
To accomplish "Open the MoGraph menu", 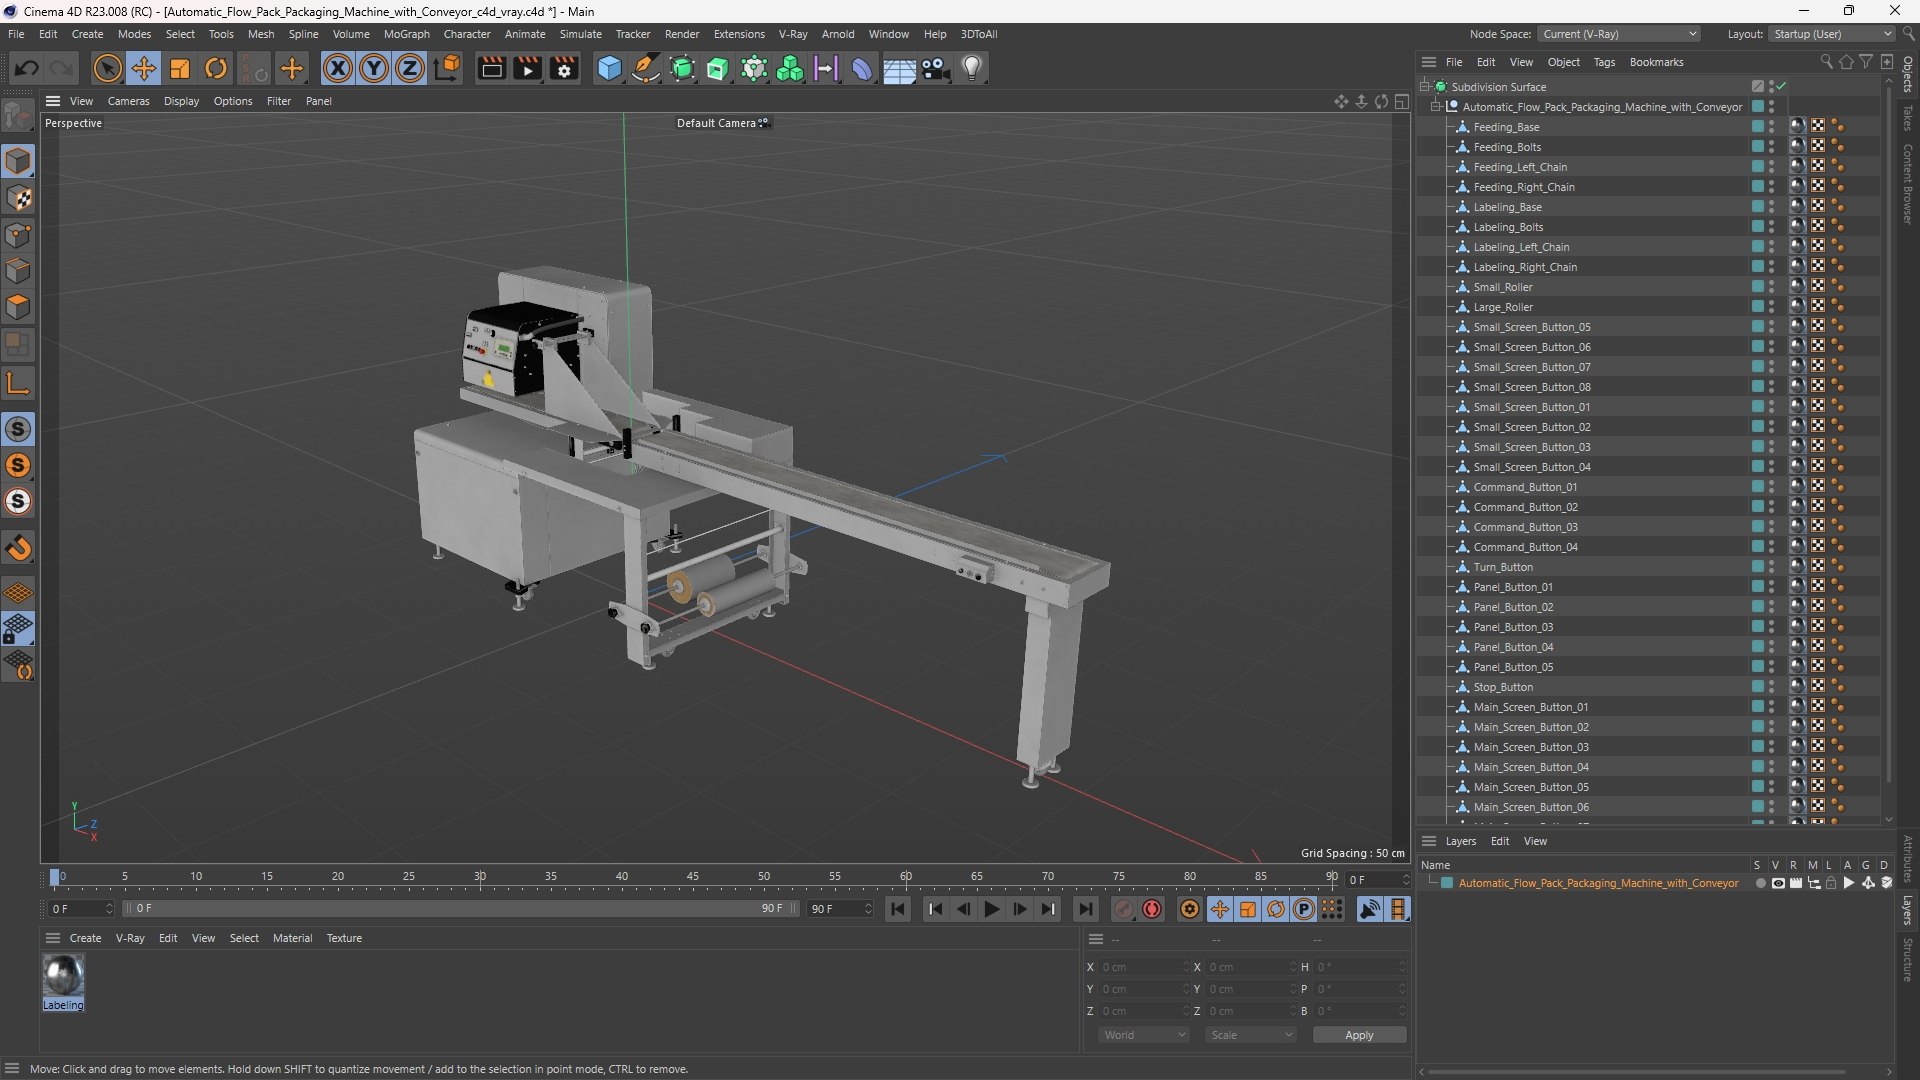I will point(406,34).
